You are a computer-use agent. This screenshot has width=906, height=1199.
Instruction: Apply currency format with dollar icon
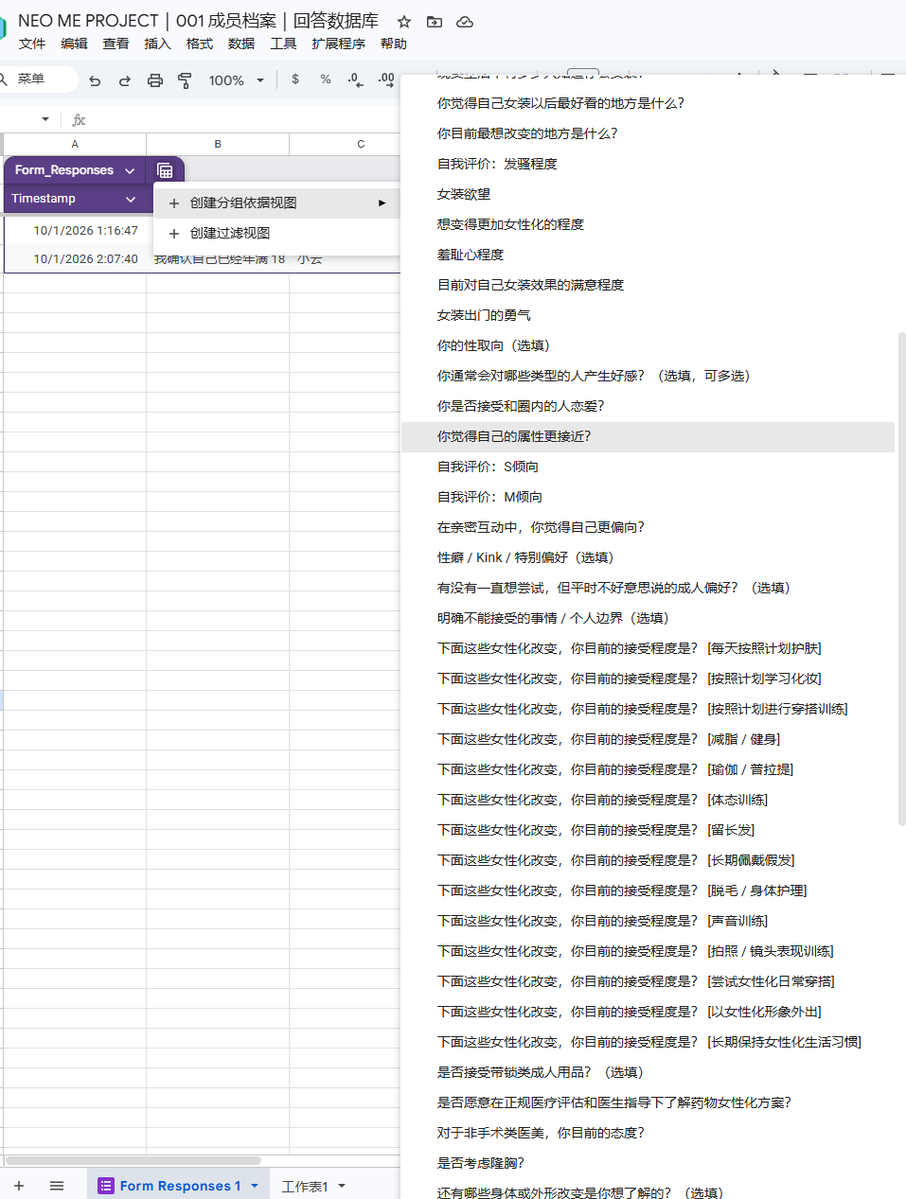pos(295,80)
